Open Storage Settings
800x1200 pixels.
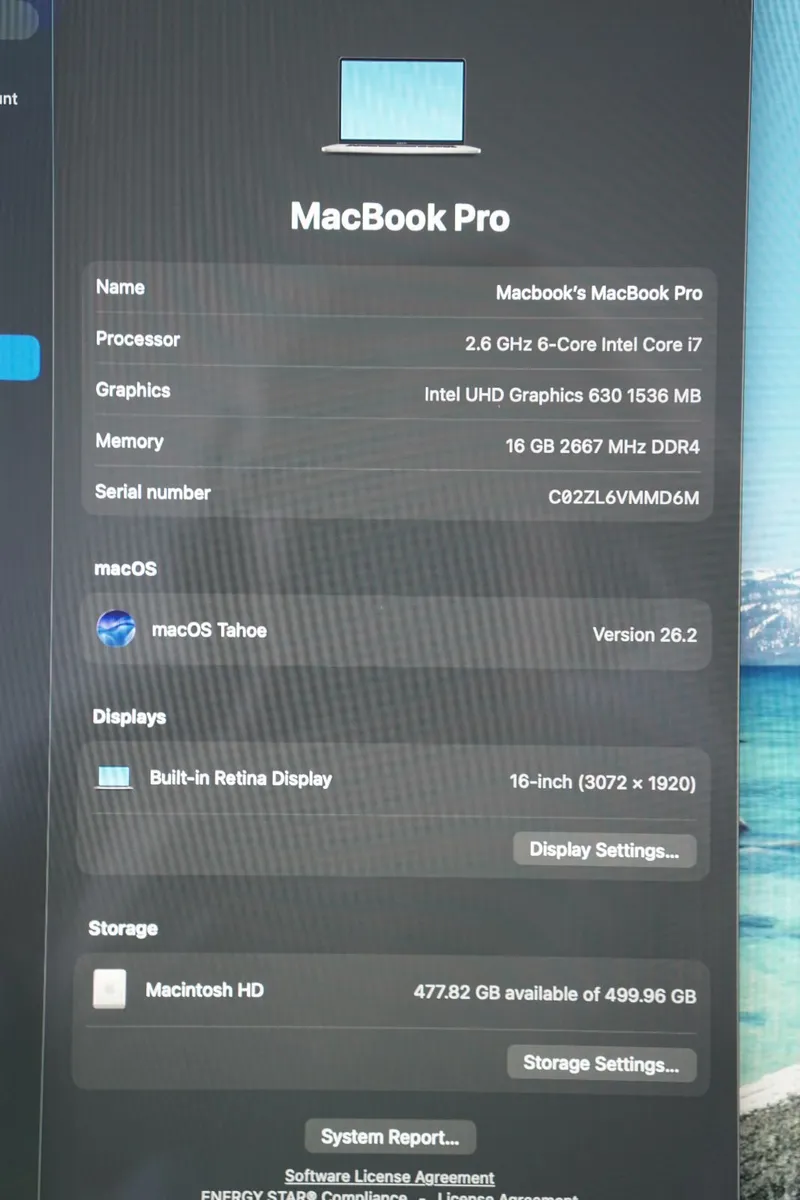coord(601,1063)
